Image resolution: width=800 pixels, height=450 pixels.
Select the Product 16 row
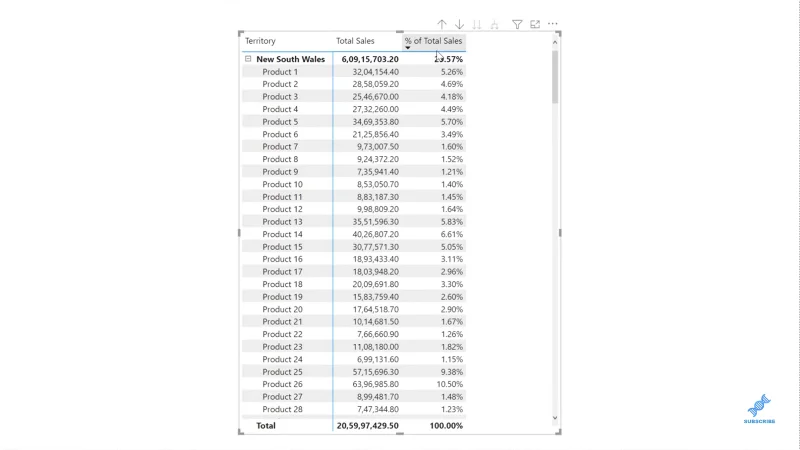tap(354, 259)
